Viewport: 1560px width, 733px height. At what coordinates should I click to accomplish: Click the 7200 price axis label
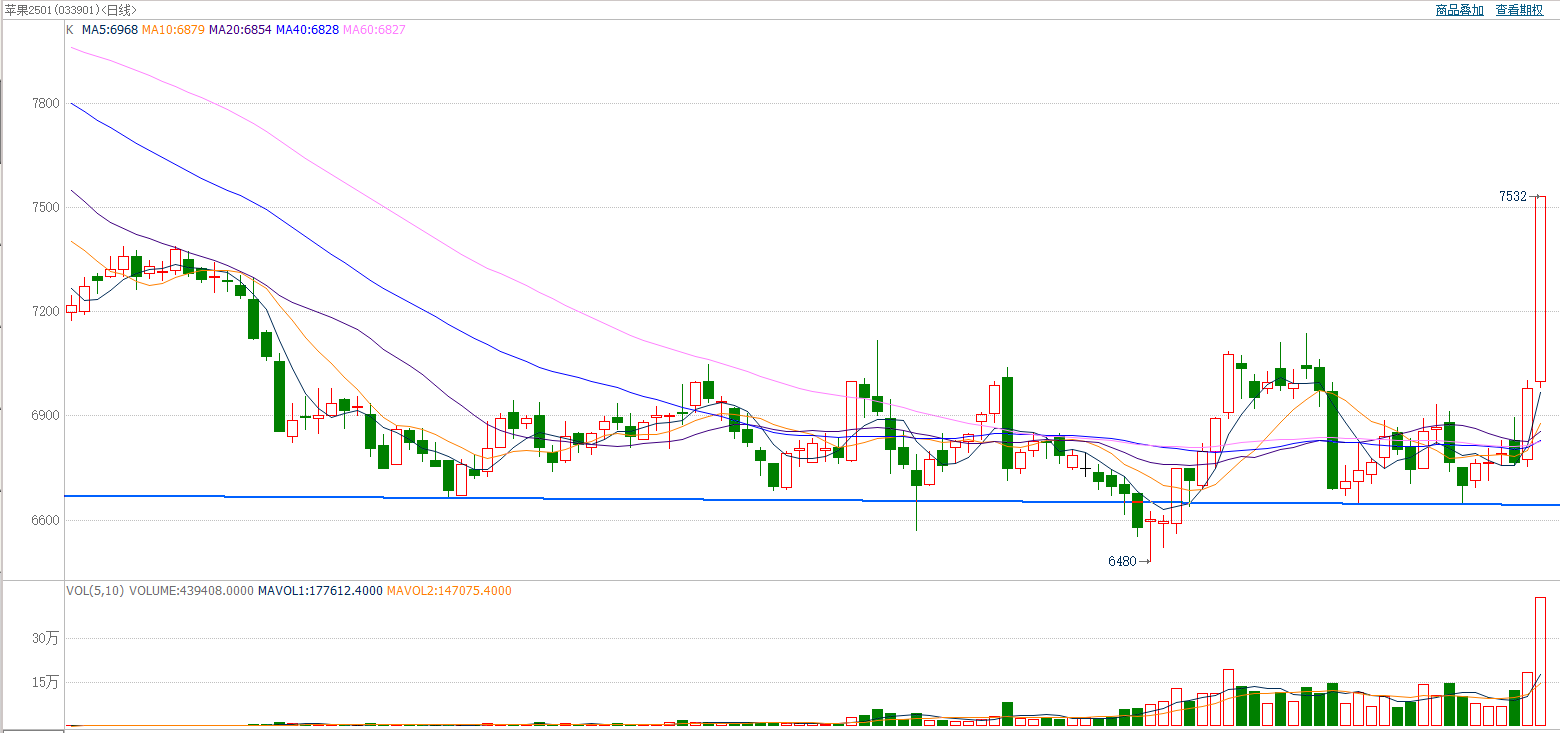coord(45,312)
